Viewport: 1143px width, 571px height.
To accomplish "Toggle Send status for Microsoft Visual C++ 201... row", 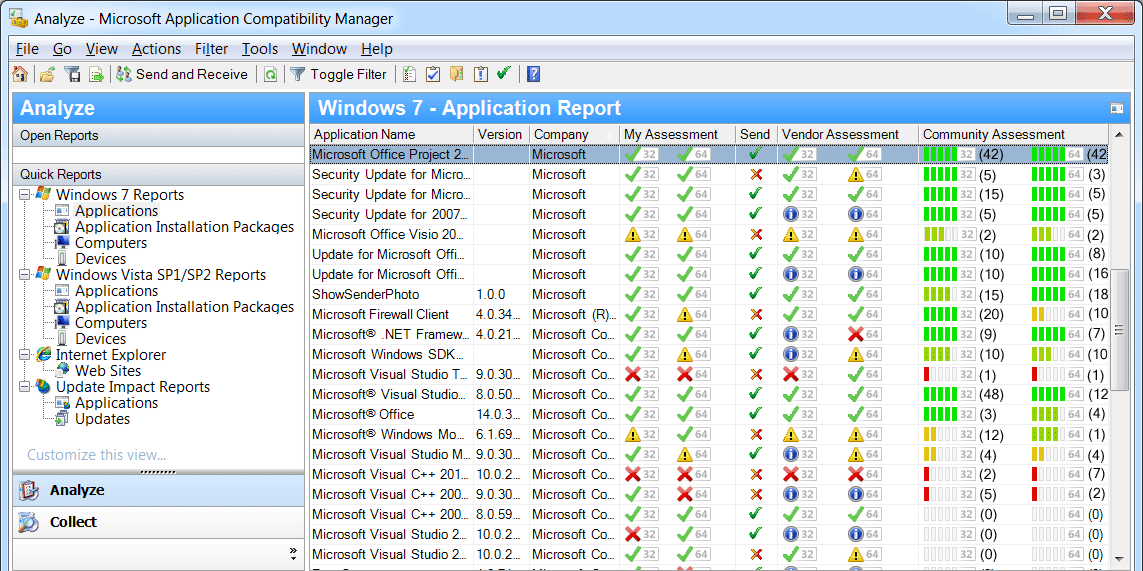I will [757, 475].
